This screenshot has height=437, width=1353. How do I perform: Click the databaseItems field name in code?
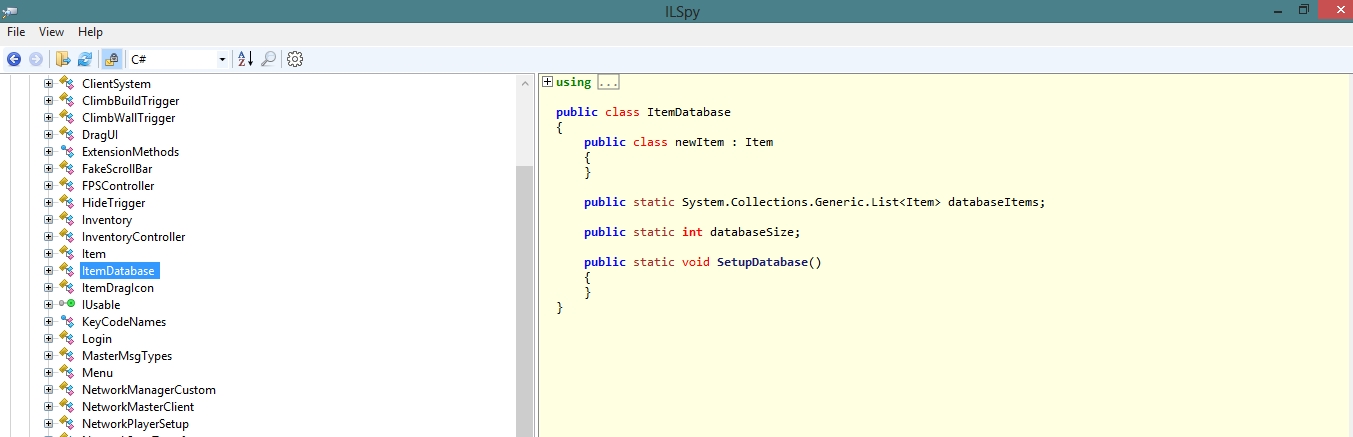click(993, 202)
